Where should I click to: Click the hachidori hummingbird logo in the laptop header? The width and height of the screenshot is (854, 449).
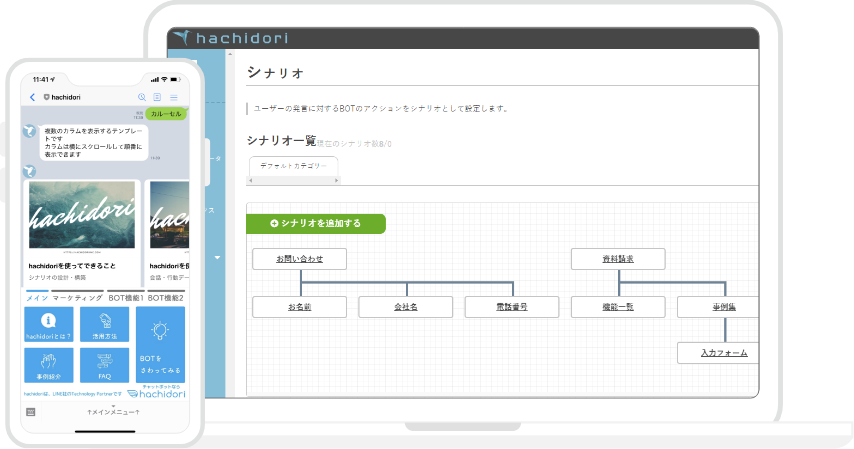point(183,38)
